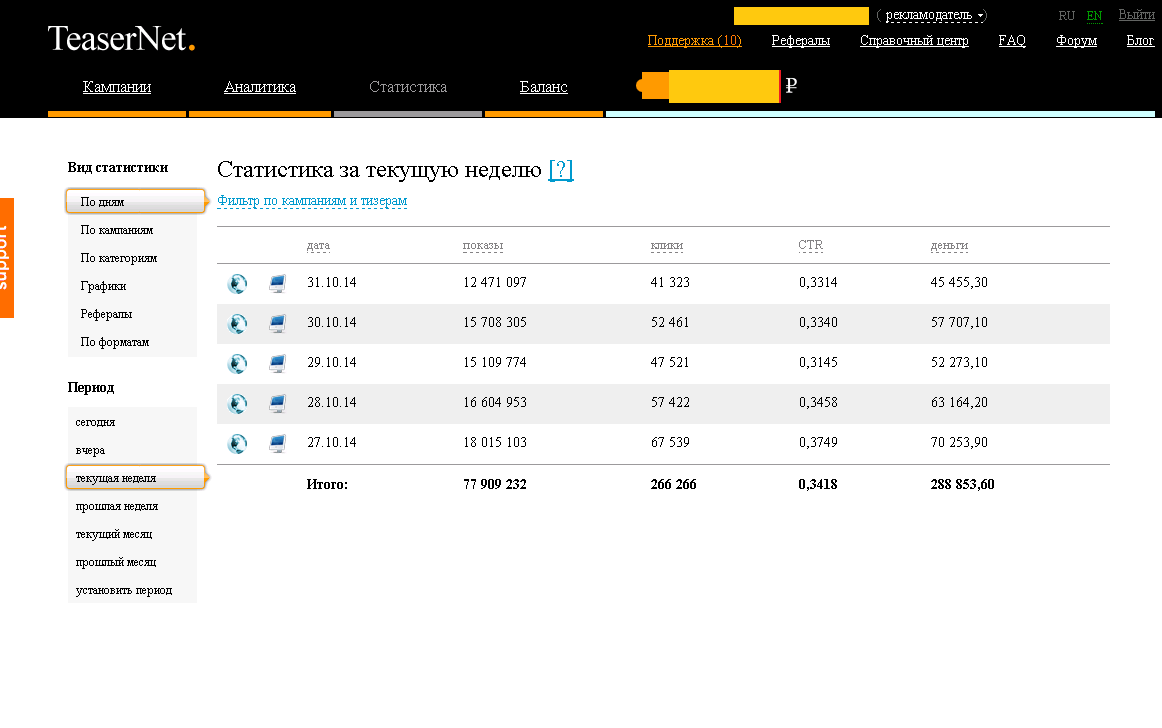Click the 'Выйти' logout link
Image resolution: width=1162 pixels, height=728 pixels.
(1135, 15)
